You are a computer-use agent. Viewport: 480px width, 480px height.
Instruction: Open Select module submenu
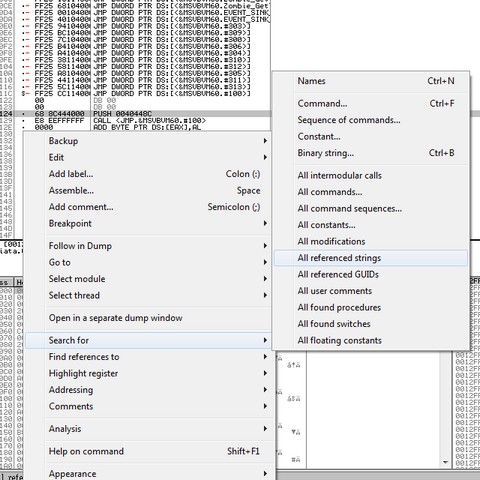point(149,279)
